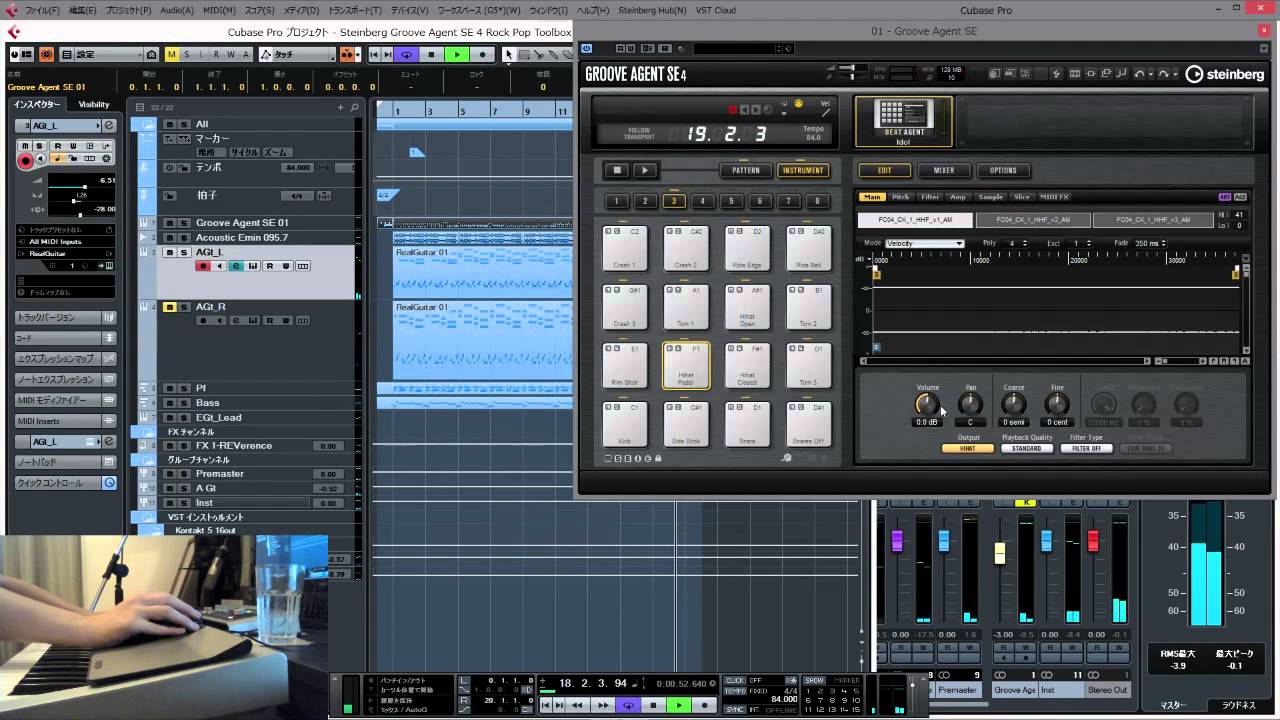
Task: Click the track list search magnifier icon
Action: point(355,107)
